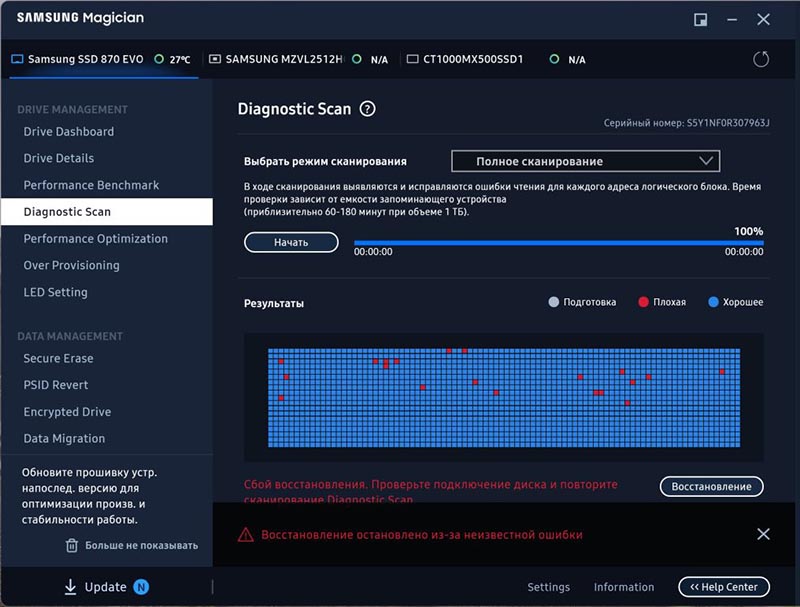Click the 'Начать' start scan button
This screenshot has width=800, height=607.
(x=291, y=242)
